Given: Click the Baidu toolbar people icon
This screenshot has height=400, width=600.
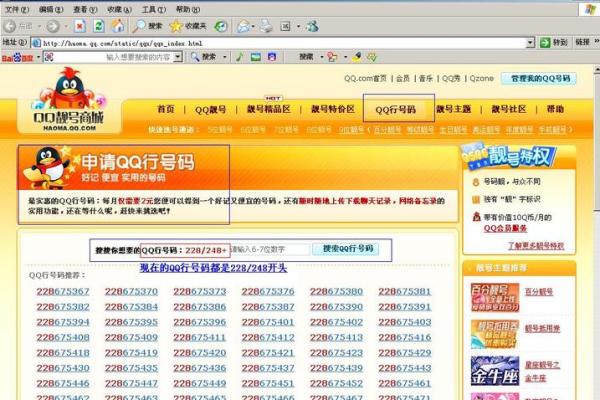Looking at the screenshot, I should 333,57.
